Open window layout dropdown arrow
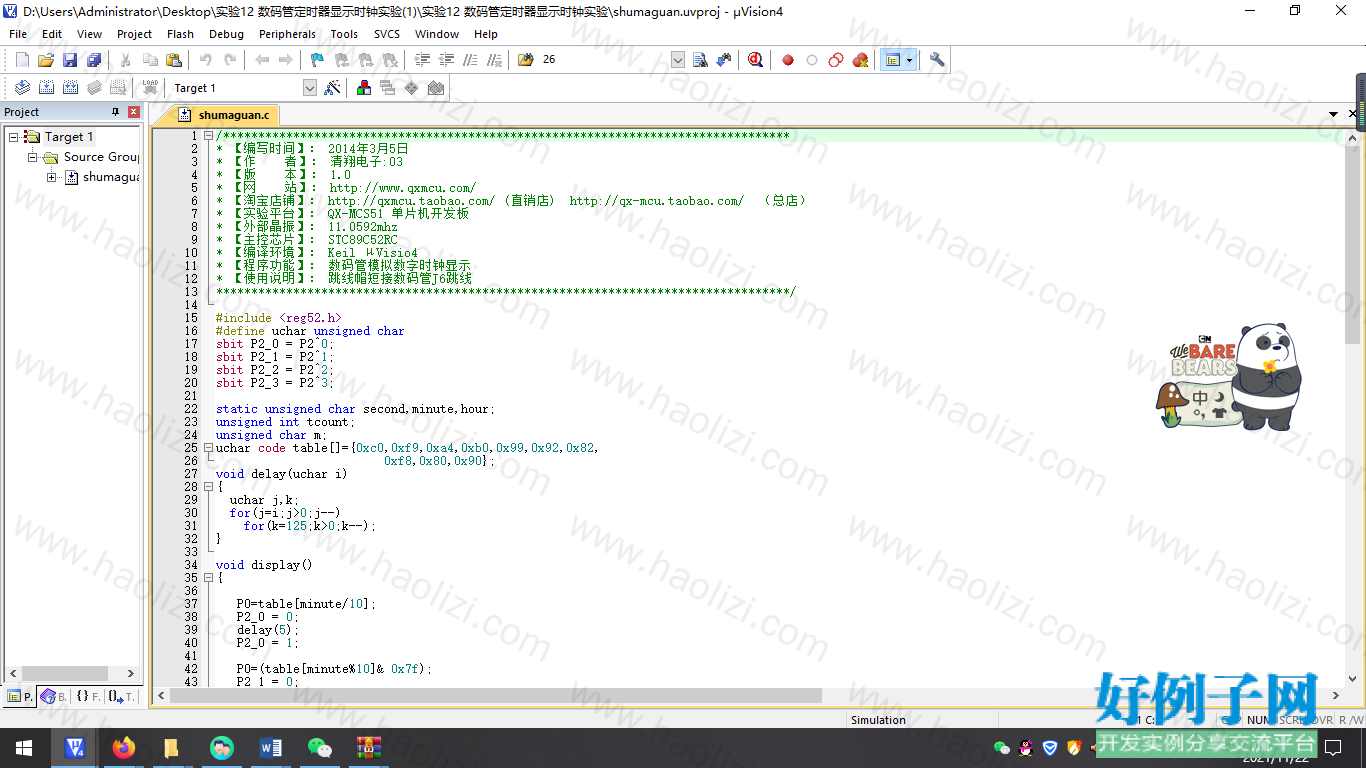This screenshot has width=1366, height=768. pos(909,60)
